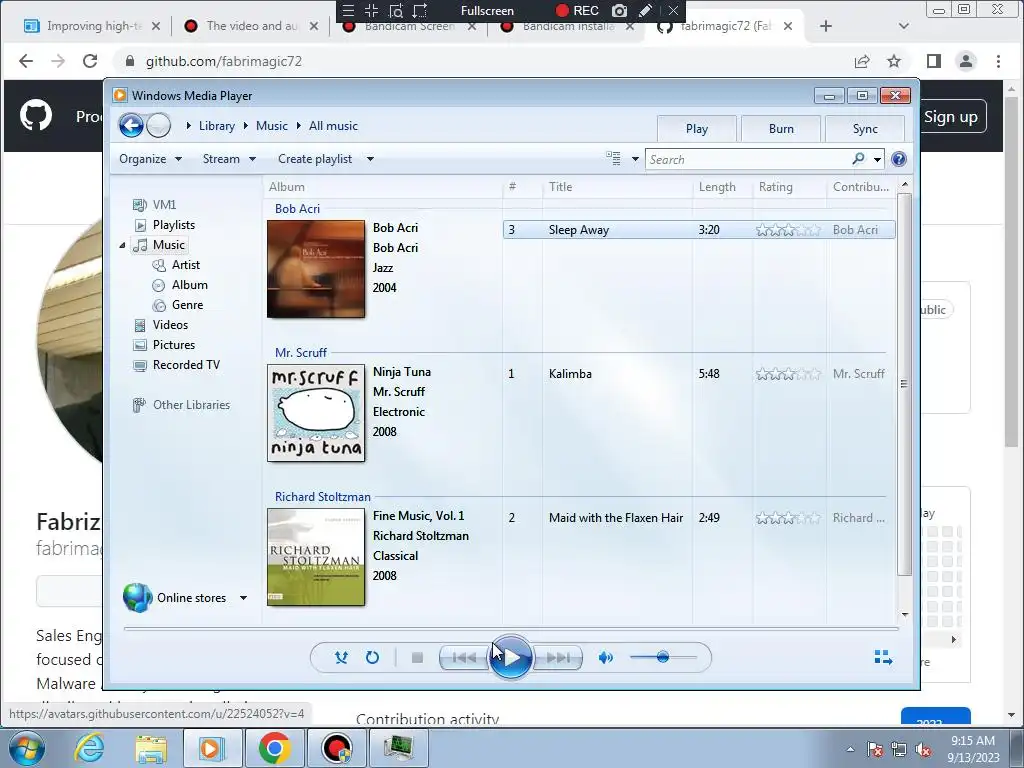Click the View options icon
This screenshot has height=768, width=1024.
tap(613, 159)
